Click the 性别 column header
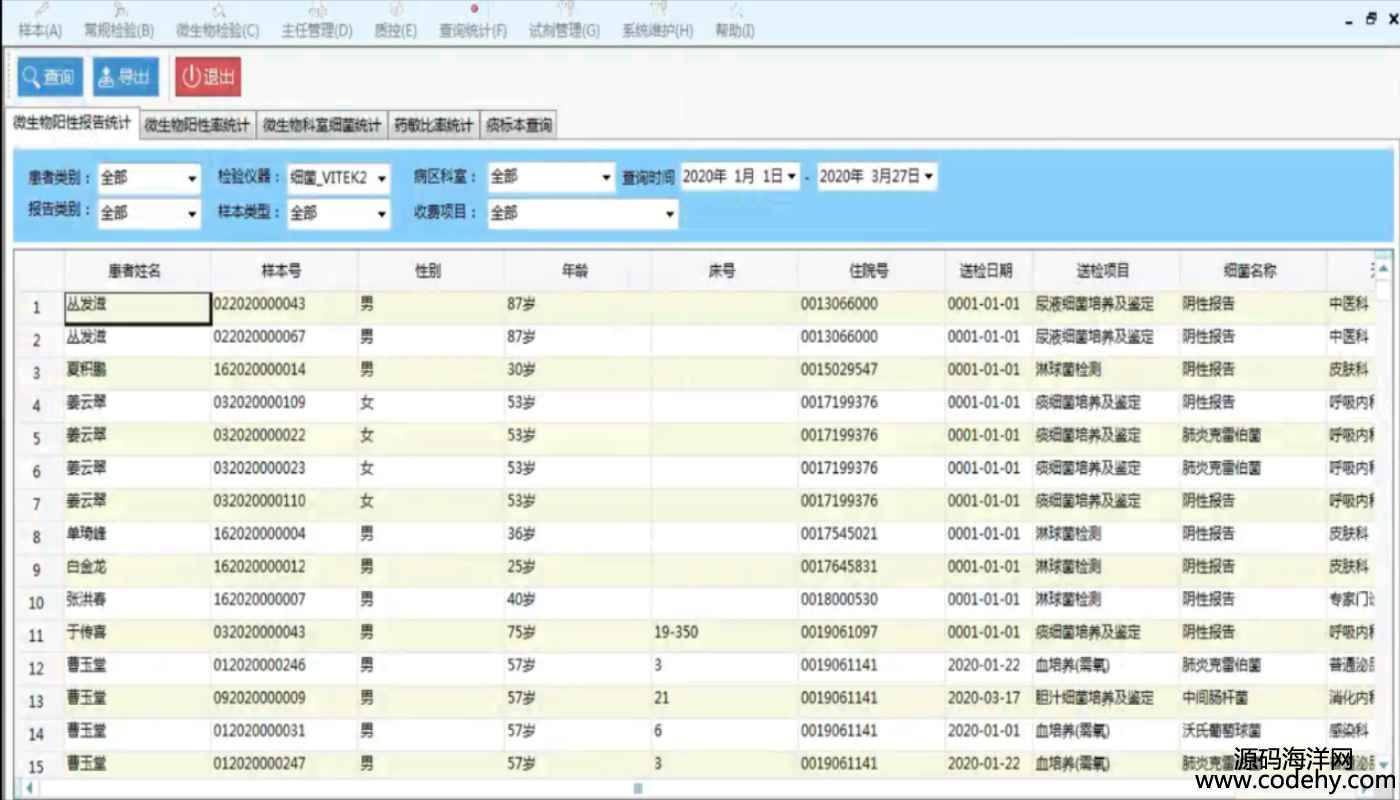The height and width of the screenshot is (800, 1400). (431, 271)
